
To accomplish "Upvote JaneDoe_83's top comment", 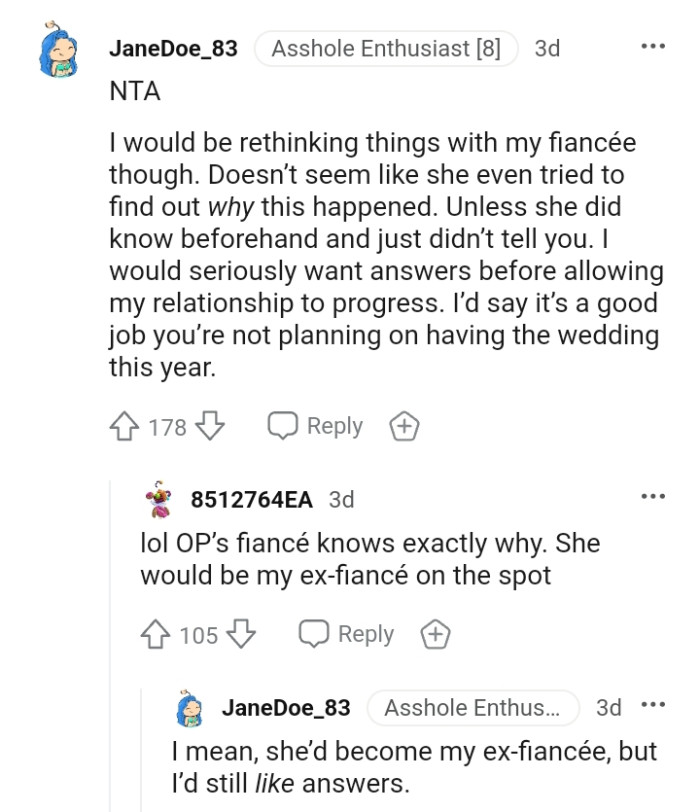I will pos(126,426).
